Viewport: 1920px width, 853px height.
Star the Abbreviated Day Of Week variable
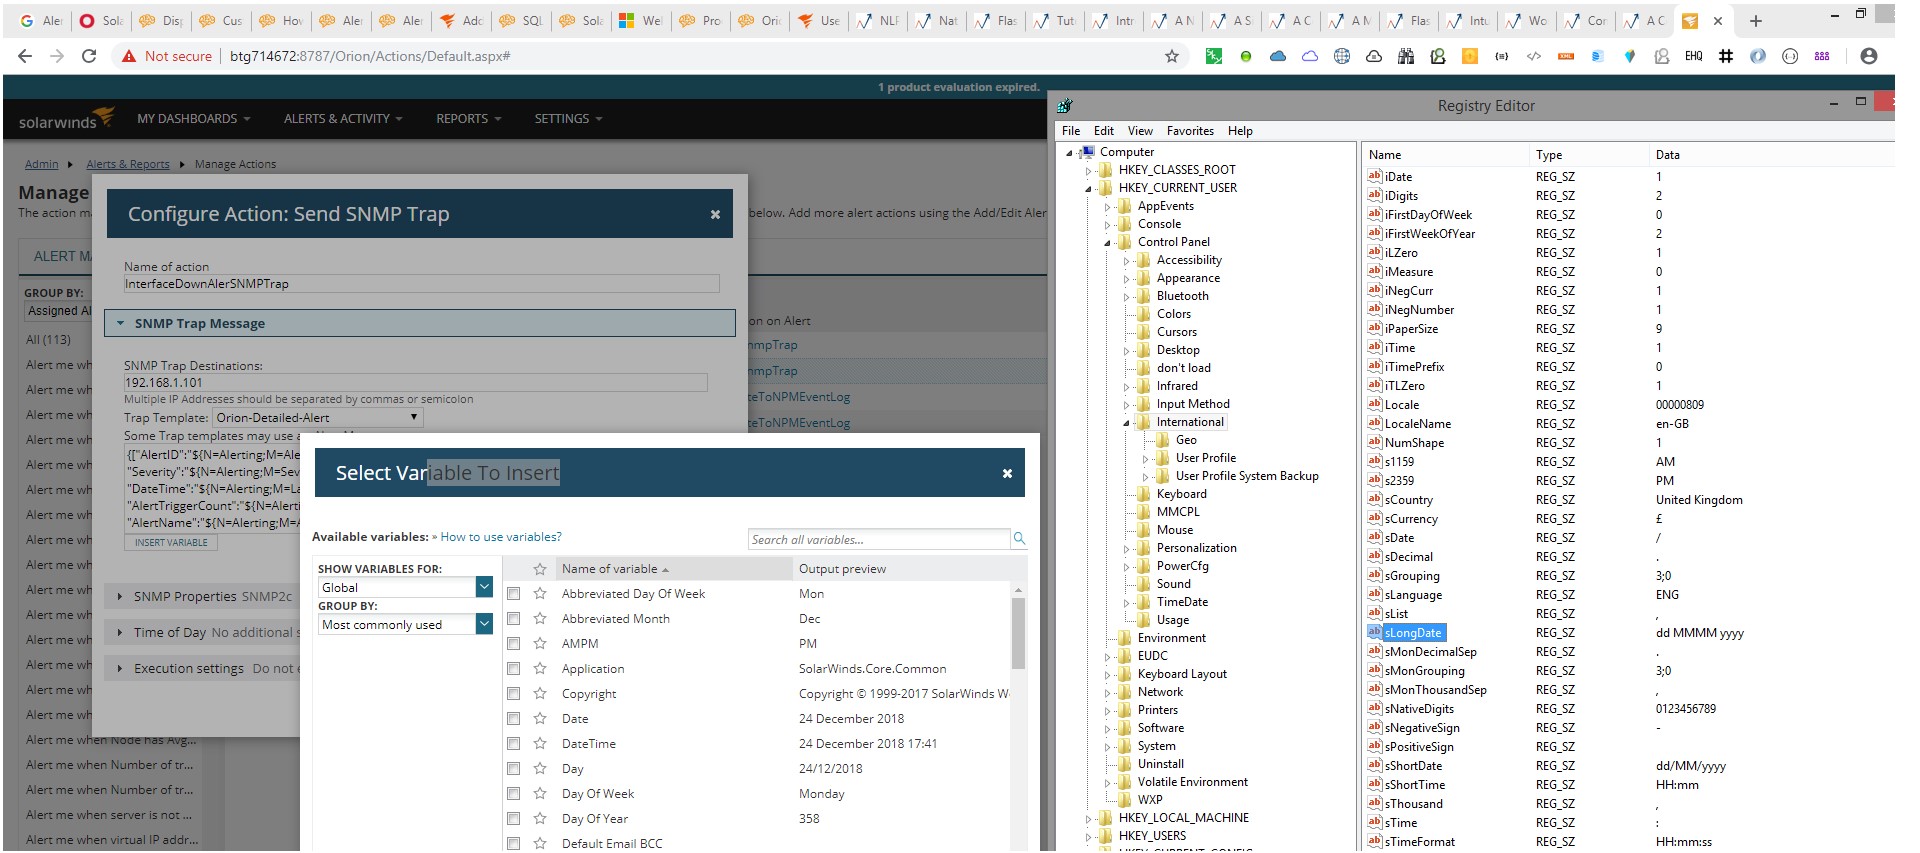[540, 594]
